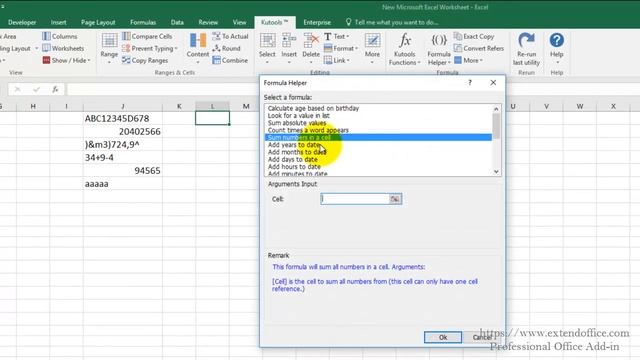Switch to the Developer tab
The height and width of the screenshot is (360, 640).
click(22, 22)
